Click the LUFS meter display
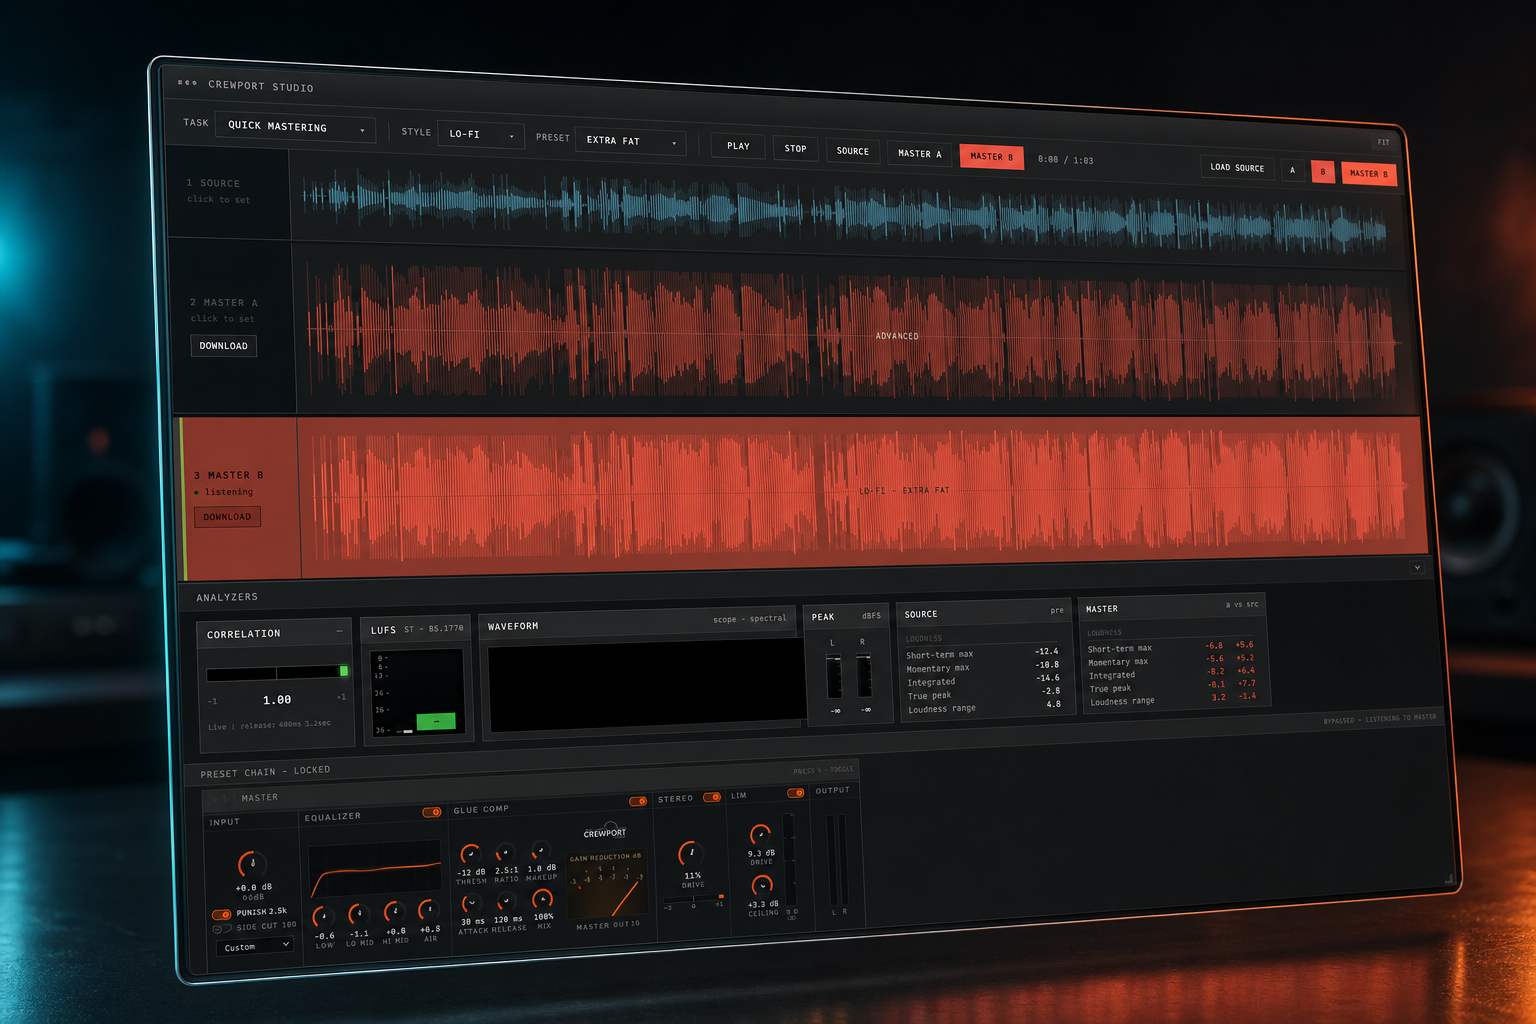 point(417,691)
